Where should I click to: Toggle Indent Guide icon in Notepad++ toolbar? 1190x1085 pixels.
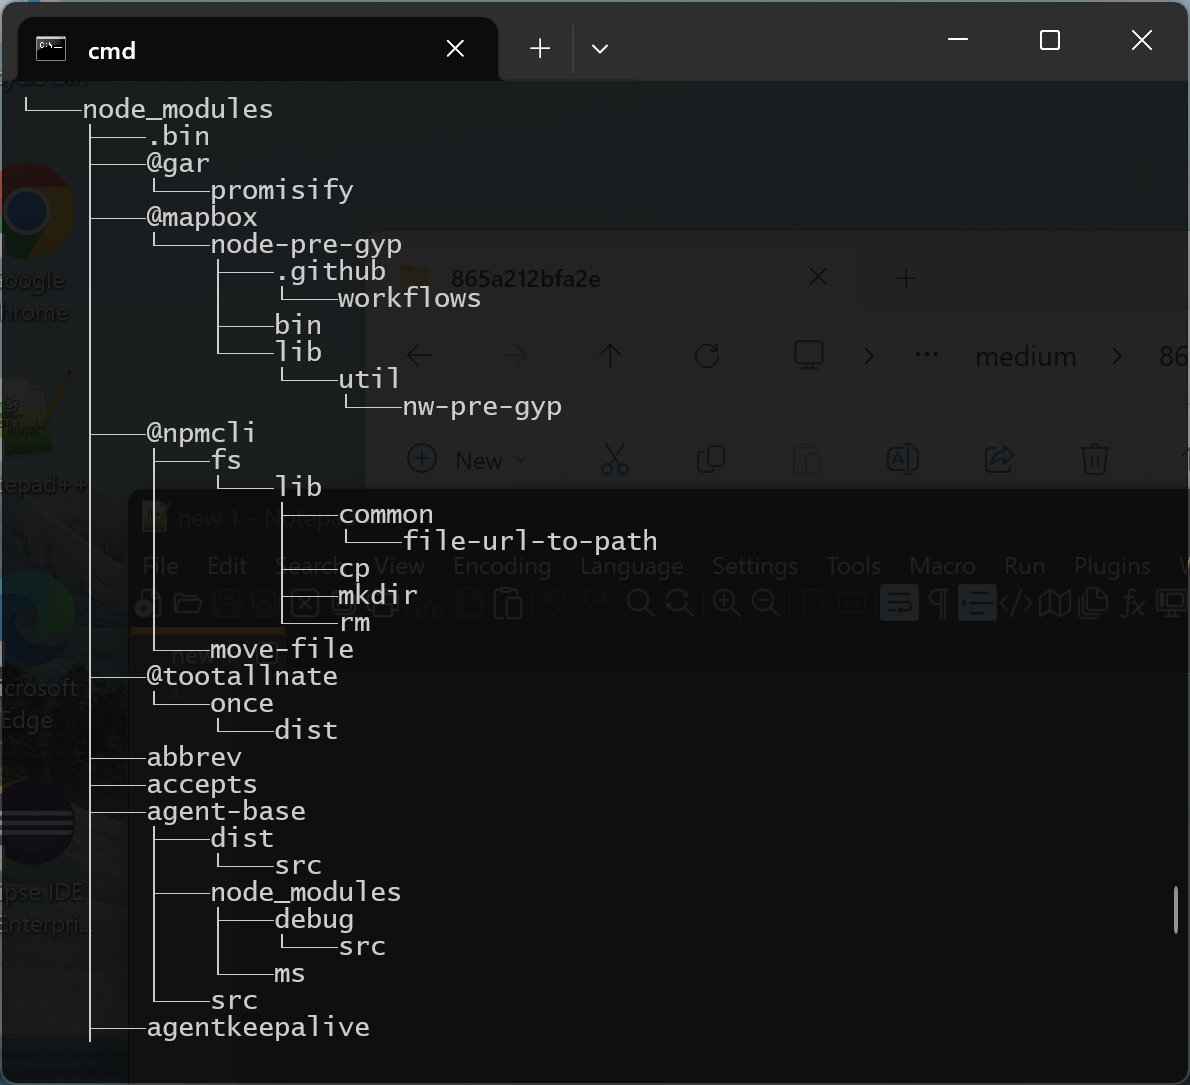click(977, 604)
